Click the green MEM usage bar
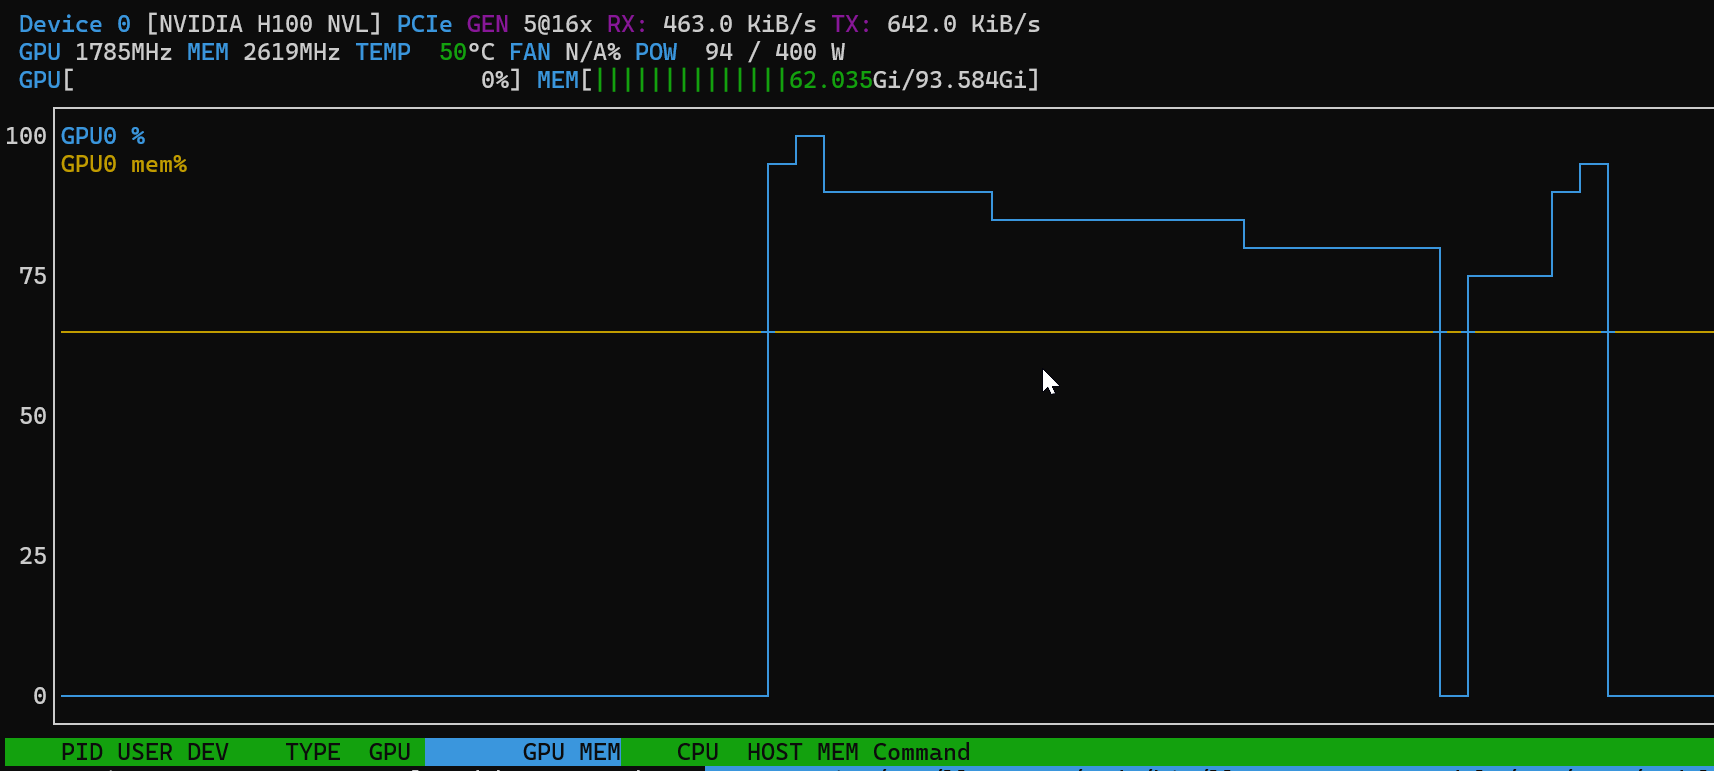 (x=691, y=80)
